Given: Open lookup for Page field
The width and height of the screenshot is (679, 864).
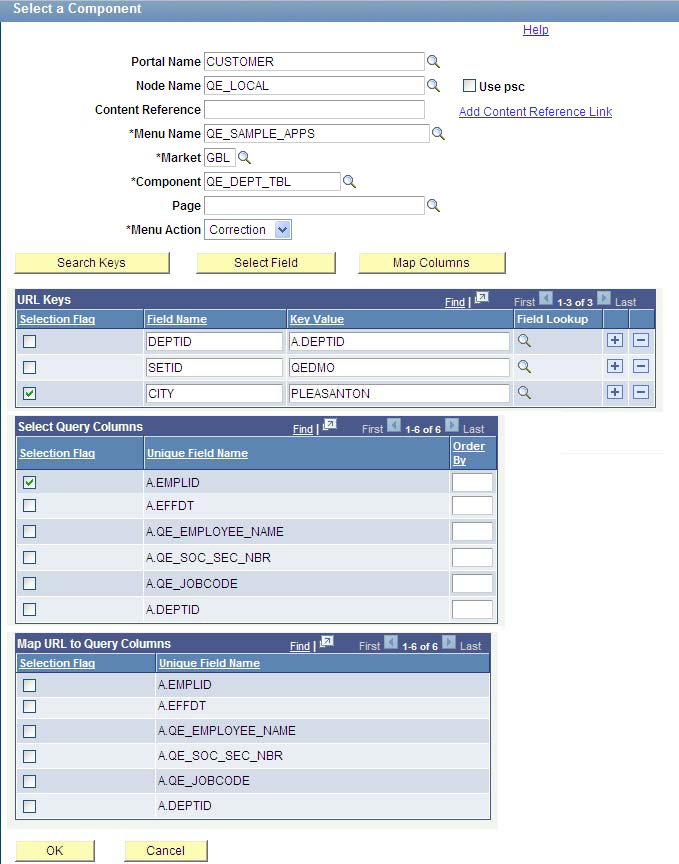Looking at the screenshot, I should click(433, 206).
